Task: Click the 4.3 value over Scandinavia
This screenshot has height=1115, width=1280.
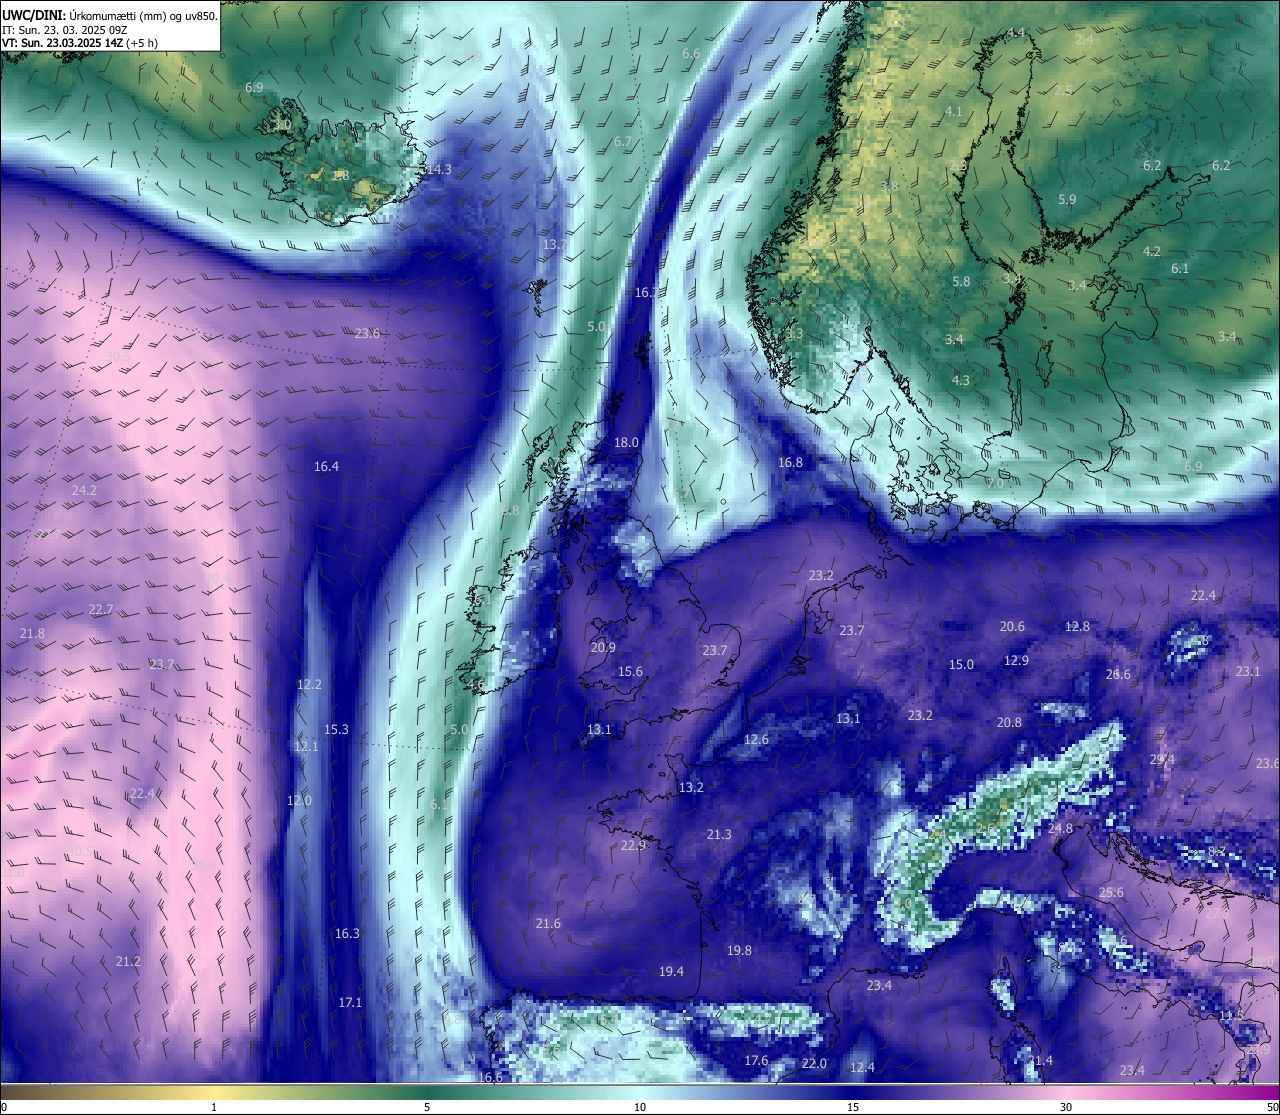Action: (x=960, y=381)
